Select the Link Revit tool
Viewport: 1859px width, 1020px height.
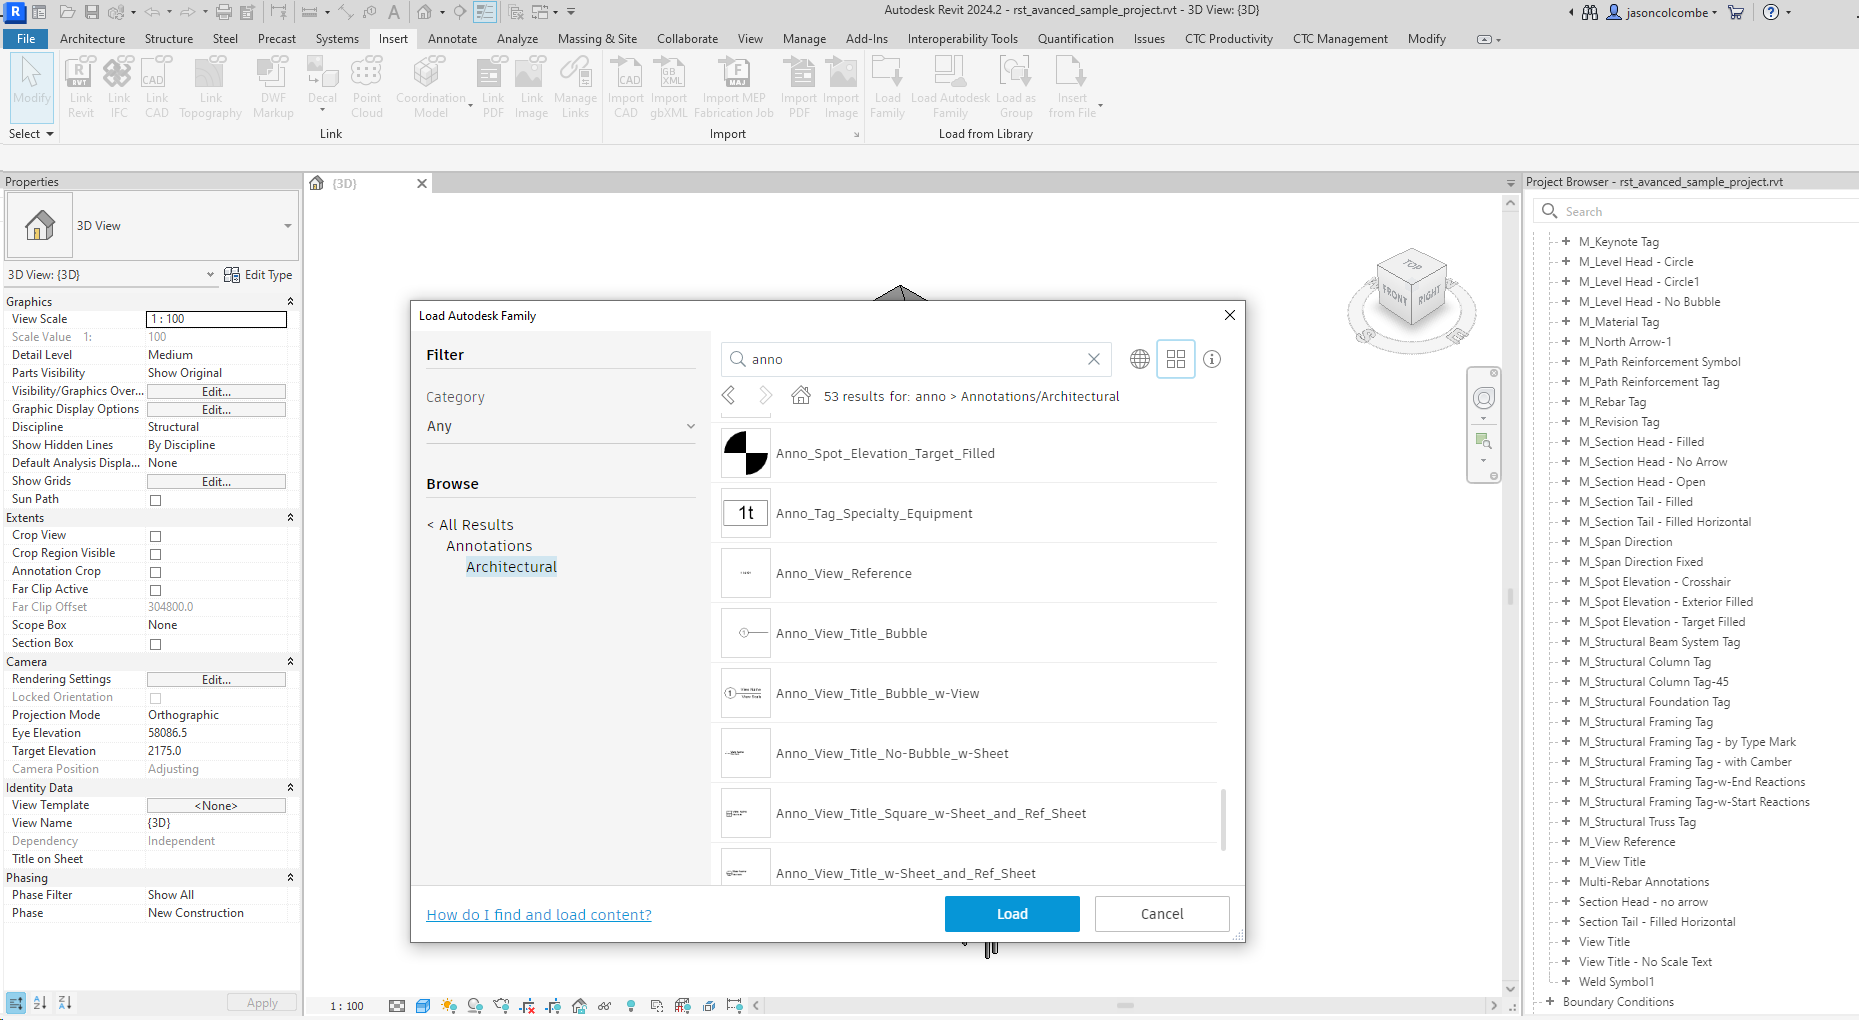[x=80, y=87]
